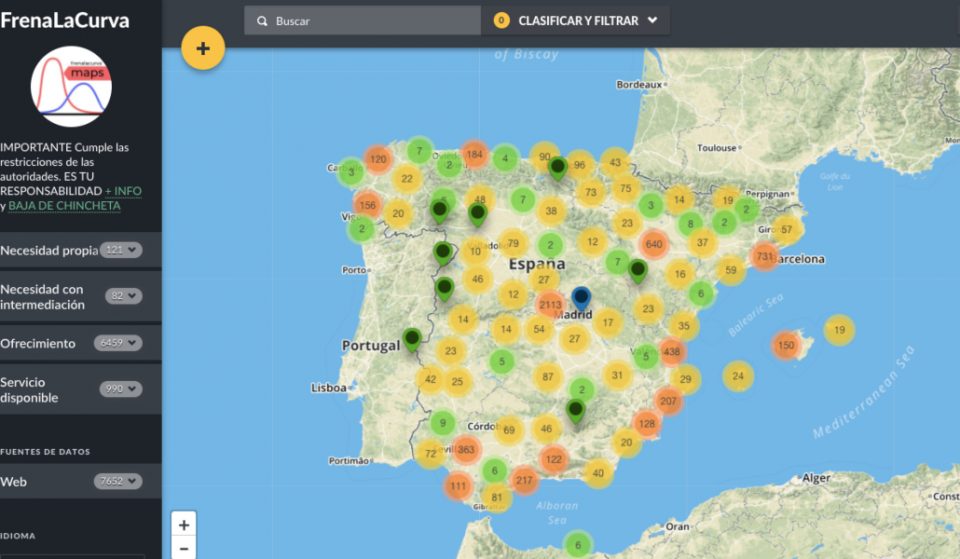Open the + INFO link
The width and height of the screenshot is (960, 559).
click(123, 191)
